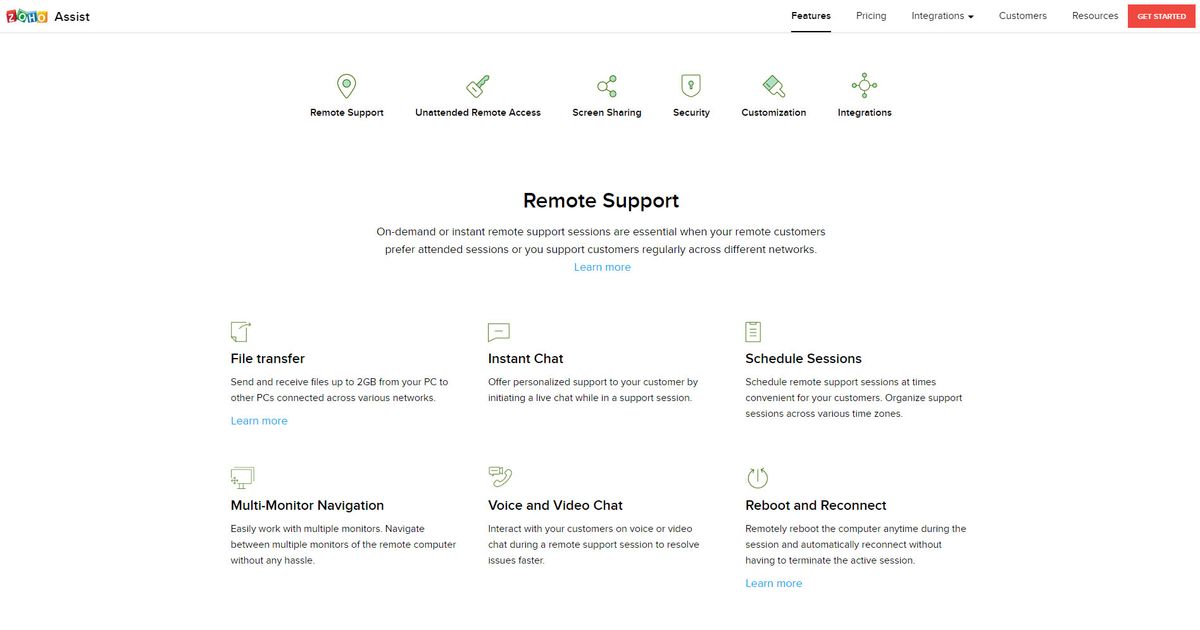
Task: Click the Customization feature icon
Action: pos(773,85)
